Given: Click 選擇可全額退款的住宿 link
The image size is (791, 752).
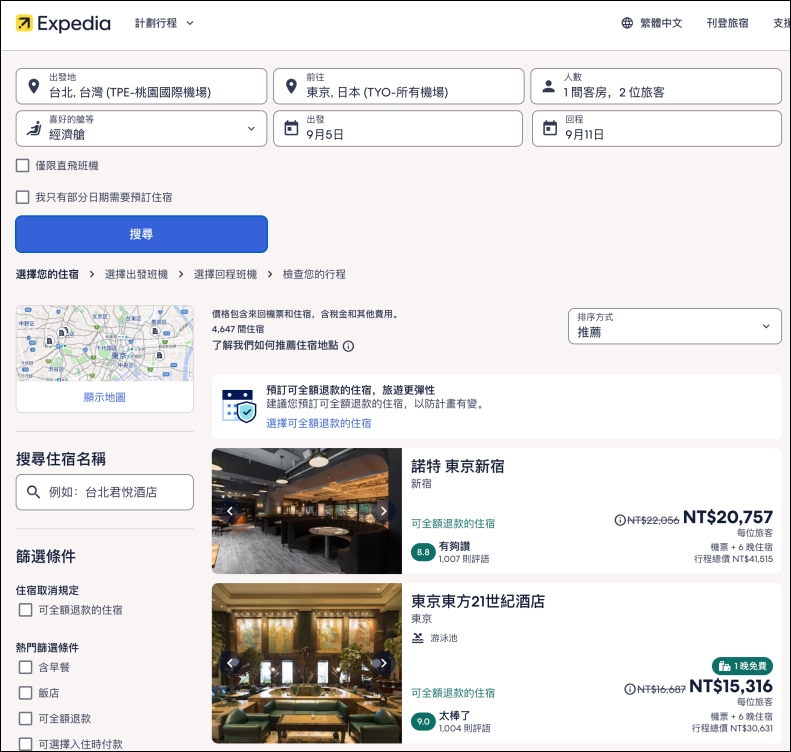Looking at the screenshot, I should click(x=319, y=423).
